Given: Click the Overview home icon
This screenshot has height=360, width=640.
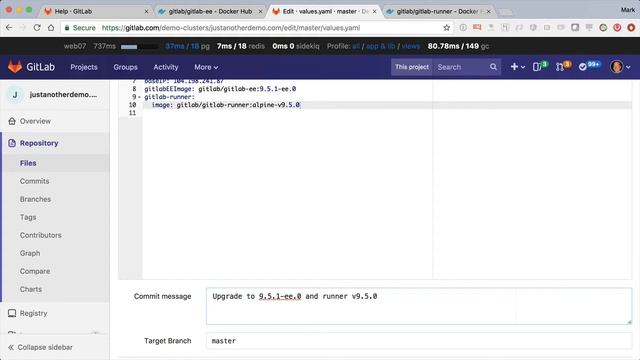Looking at the screenshot, I should (x=12, y=121).
